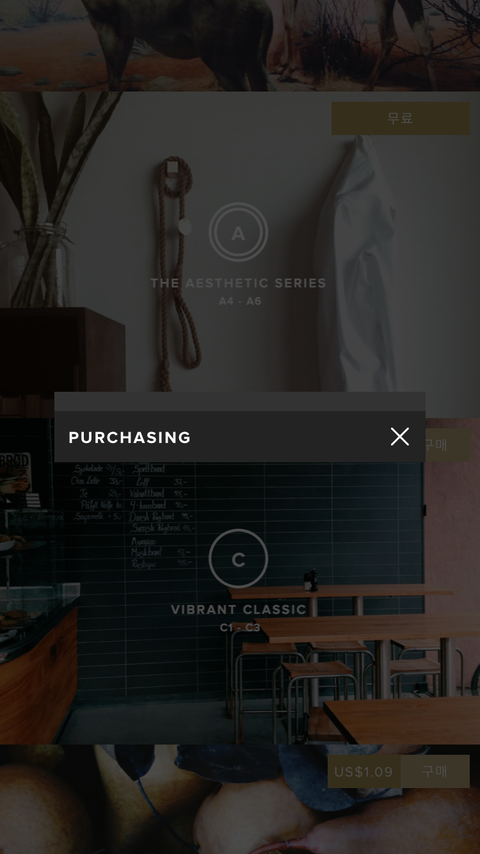Tap the 무료 button on Aesthetic Series
Viewport: 480px width, 854px height.
[x=400, y=118]
